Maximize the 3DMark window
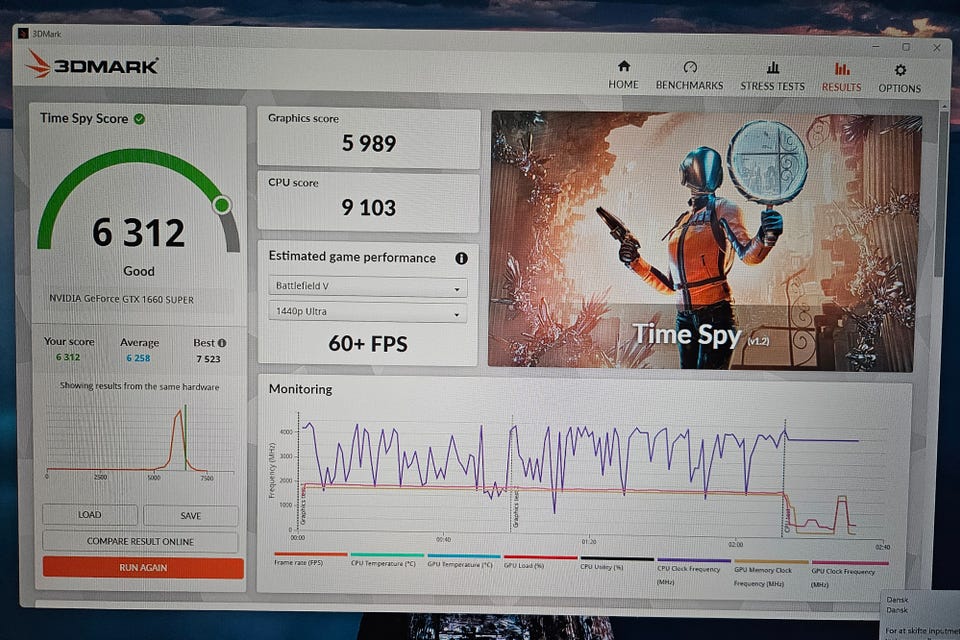 (x=906, y=47)
